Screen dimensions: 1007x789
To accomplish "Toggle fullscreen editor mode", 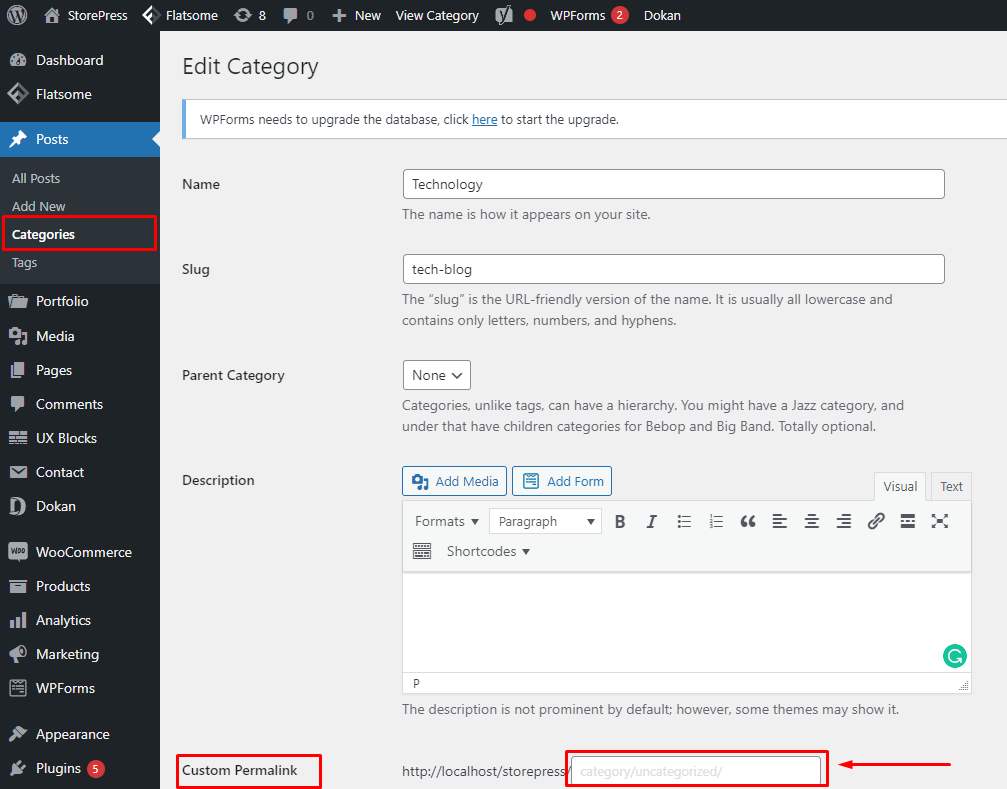I will tap(940, 521).
